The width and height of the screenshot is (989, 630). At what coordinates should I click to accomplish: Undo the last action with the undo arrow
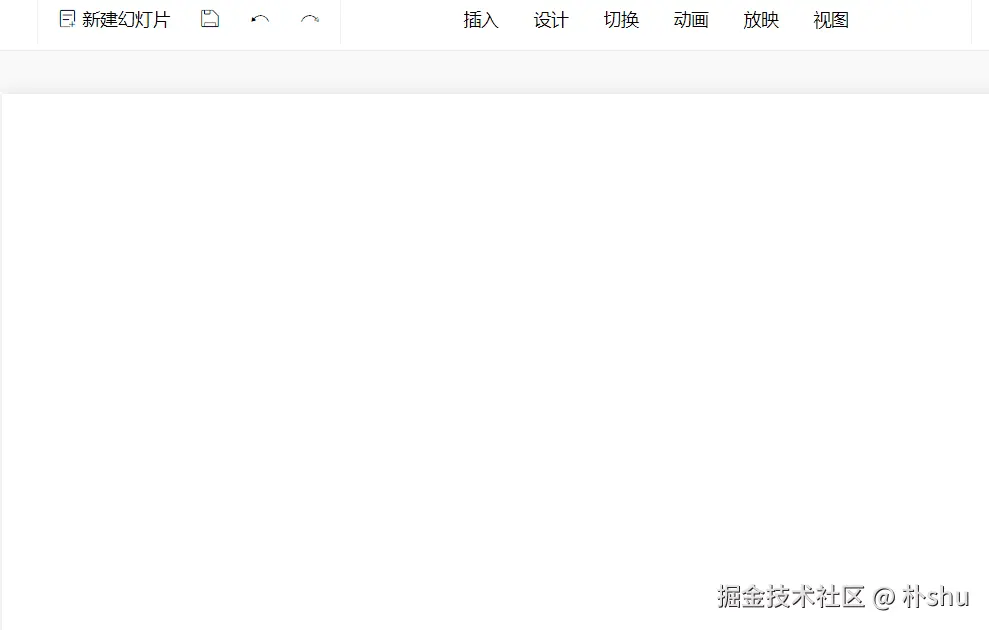click(x=260, y=20)
